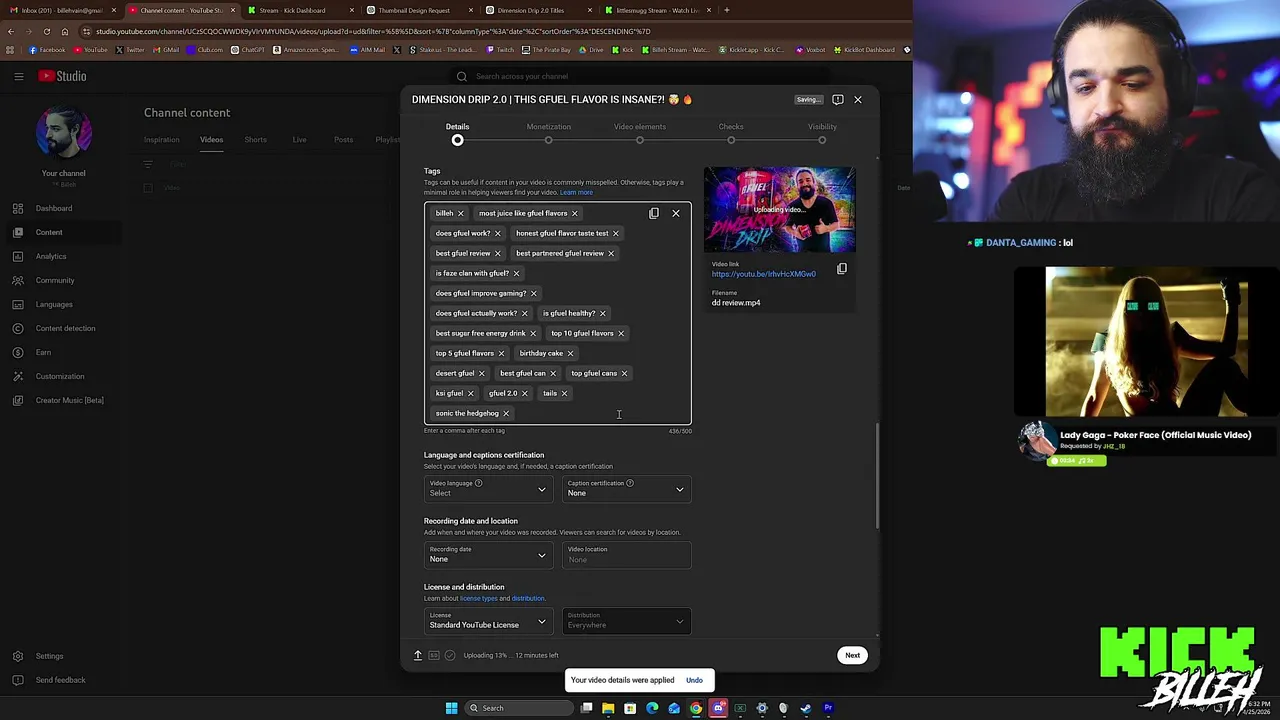
Task: Open the YouTube Studio hamburger menu
Action: click(x=18, y=76)
